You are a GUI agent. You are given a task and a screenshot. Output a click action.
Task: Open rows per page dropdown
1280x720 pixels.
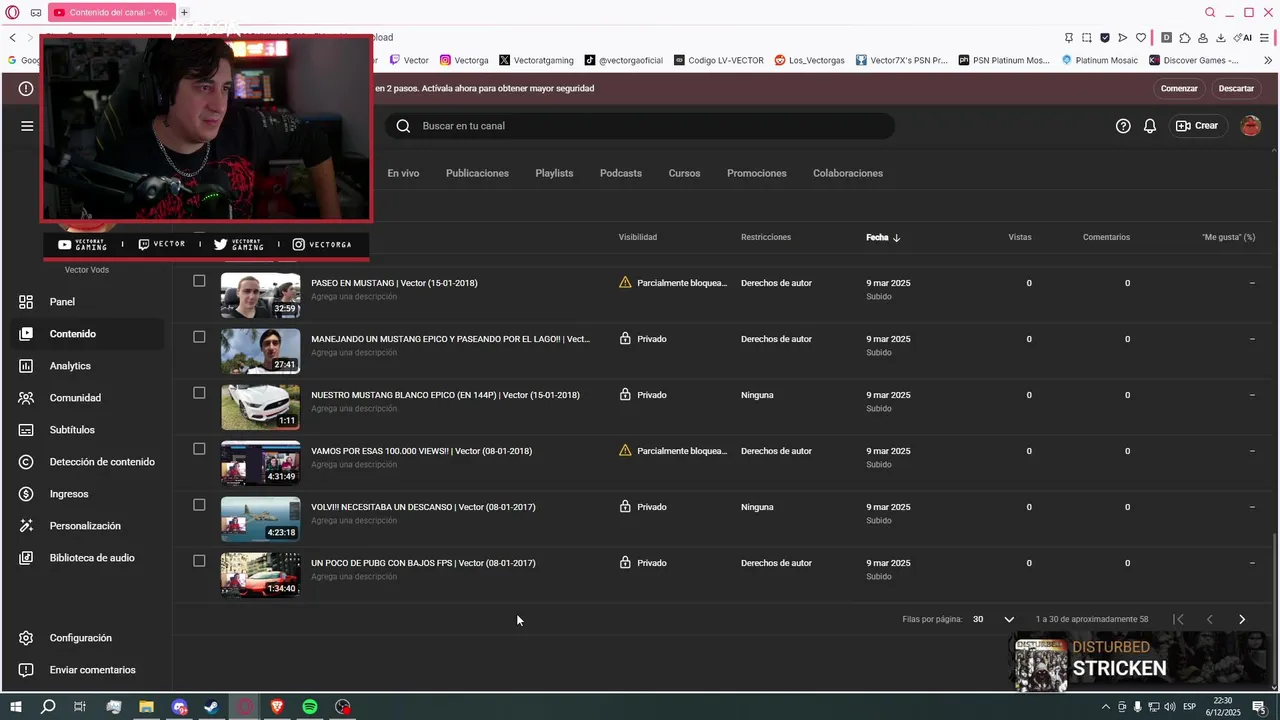click(993, 619)
